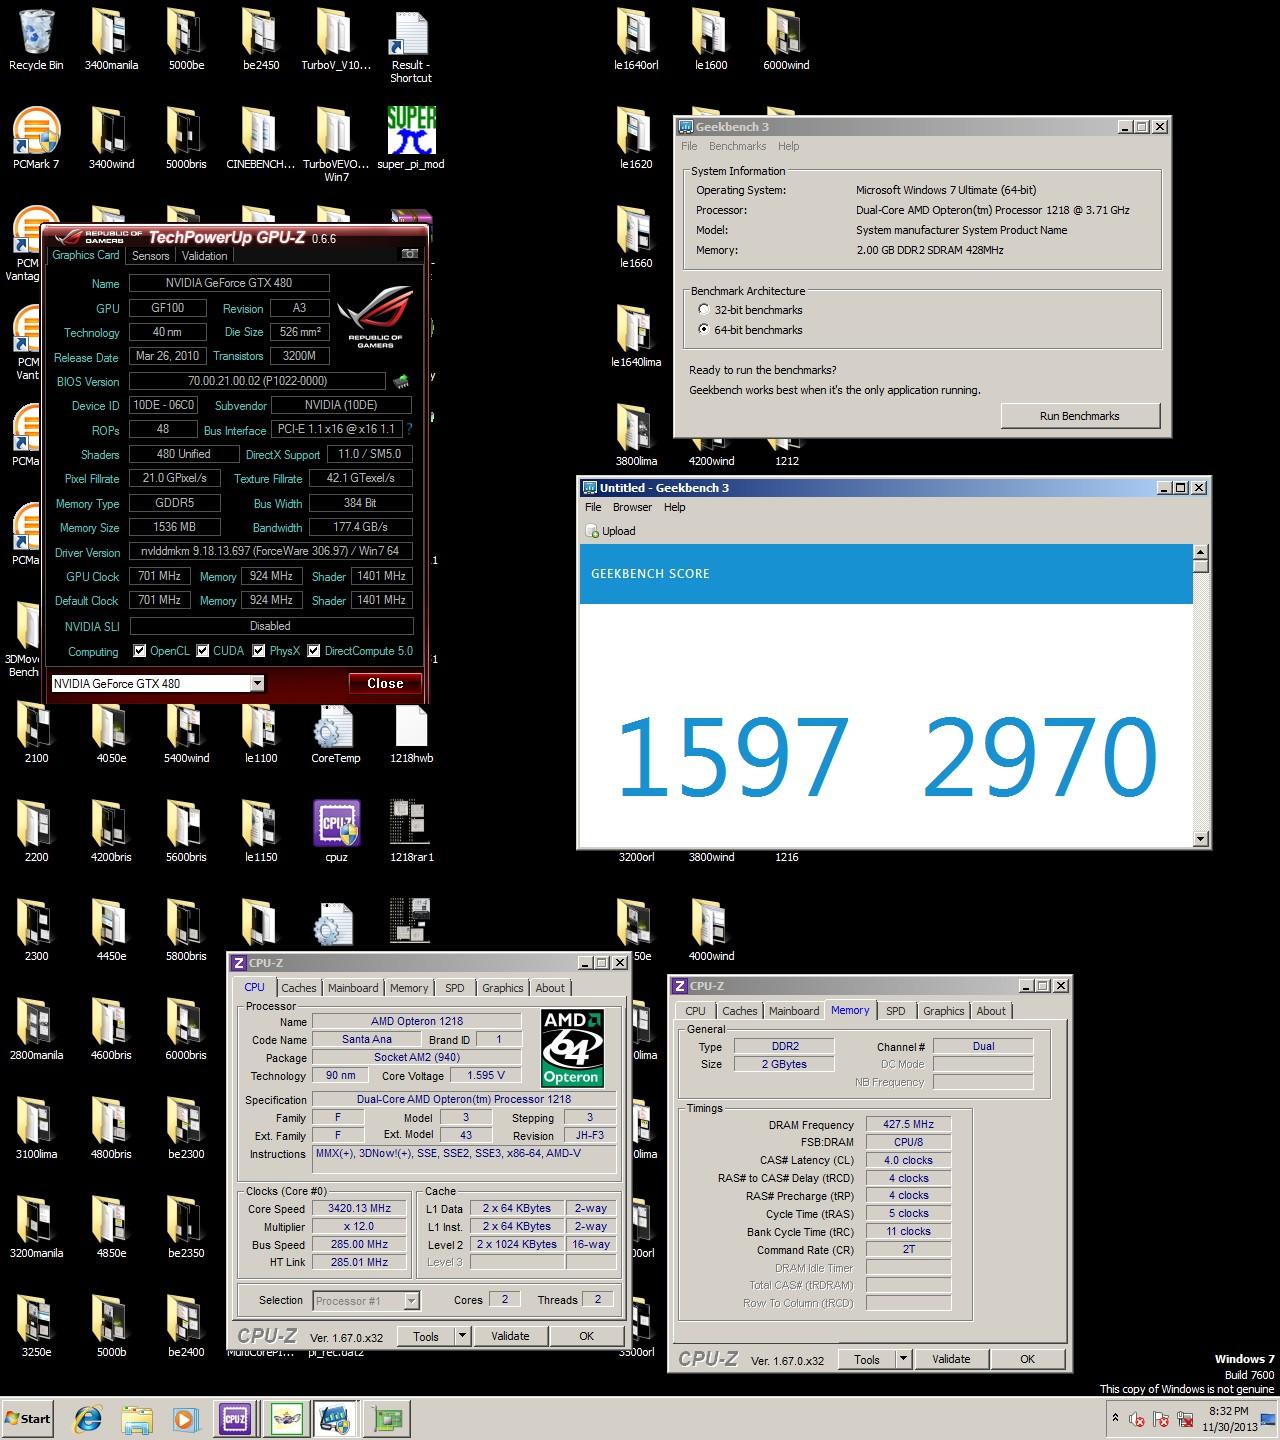This screenshot has height=1440, width=1280.
Task: Click the Start button
Action: [28, 1418]
